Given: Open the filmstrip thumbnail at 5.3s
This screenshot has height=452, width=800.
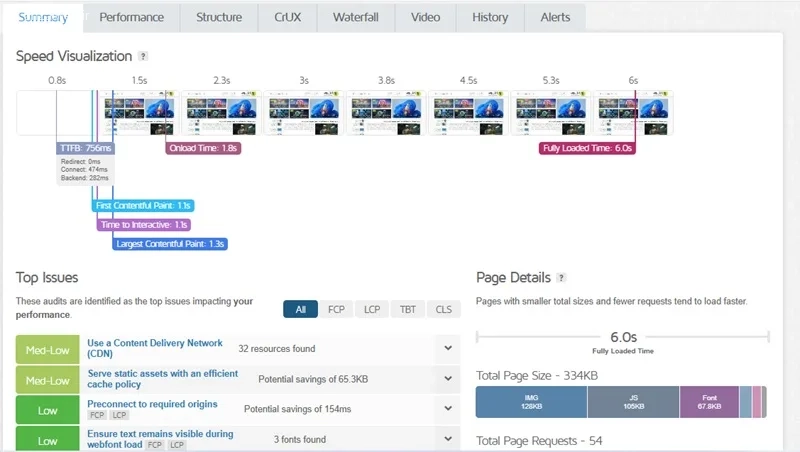Looking at the screenshot, I should [x=551, y=113].
